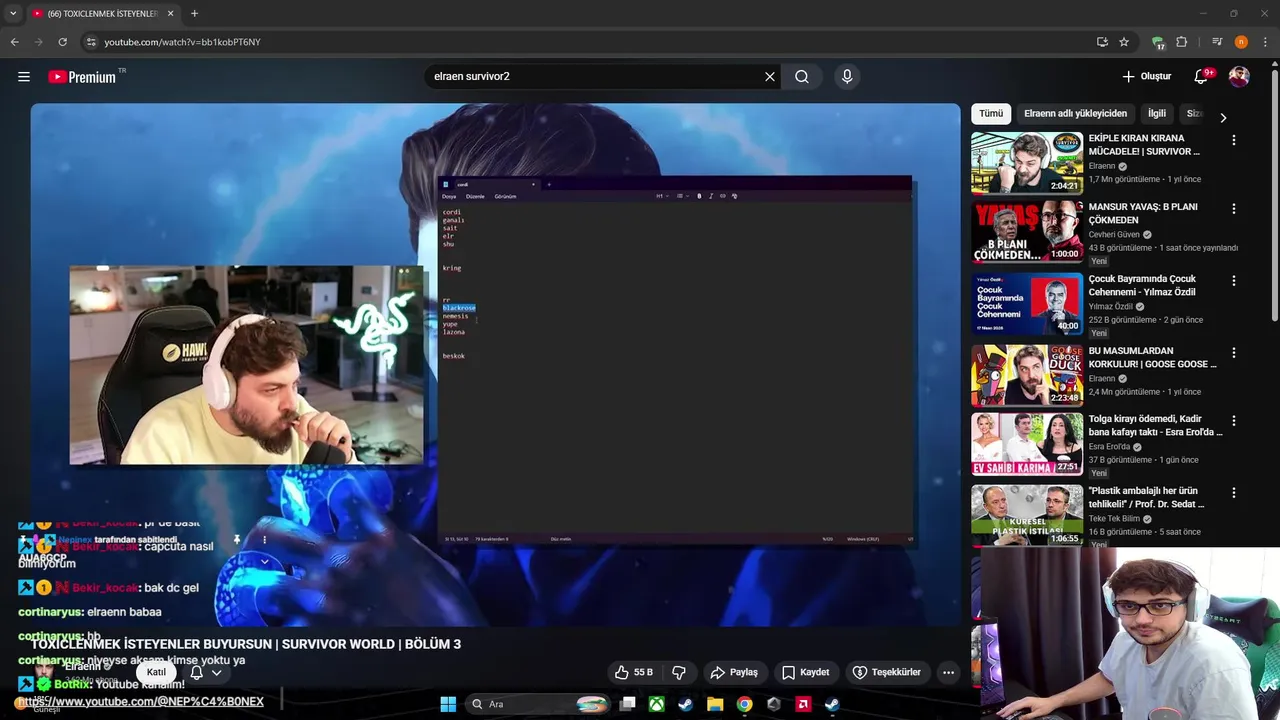Clear the search box with the X

coord(770,76)
